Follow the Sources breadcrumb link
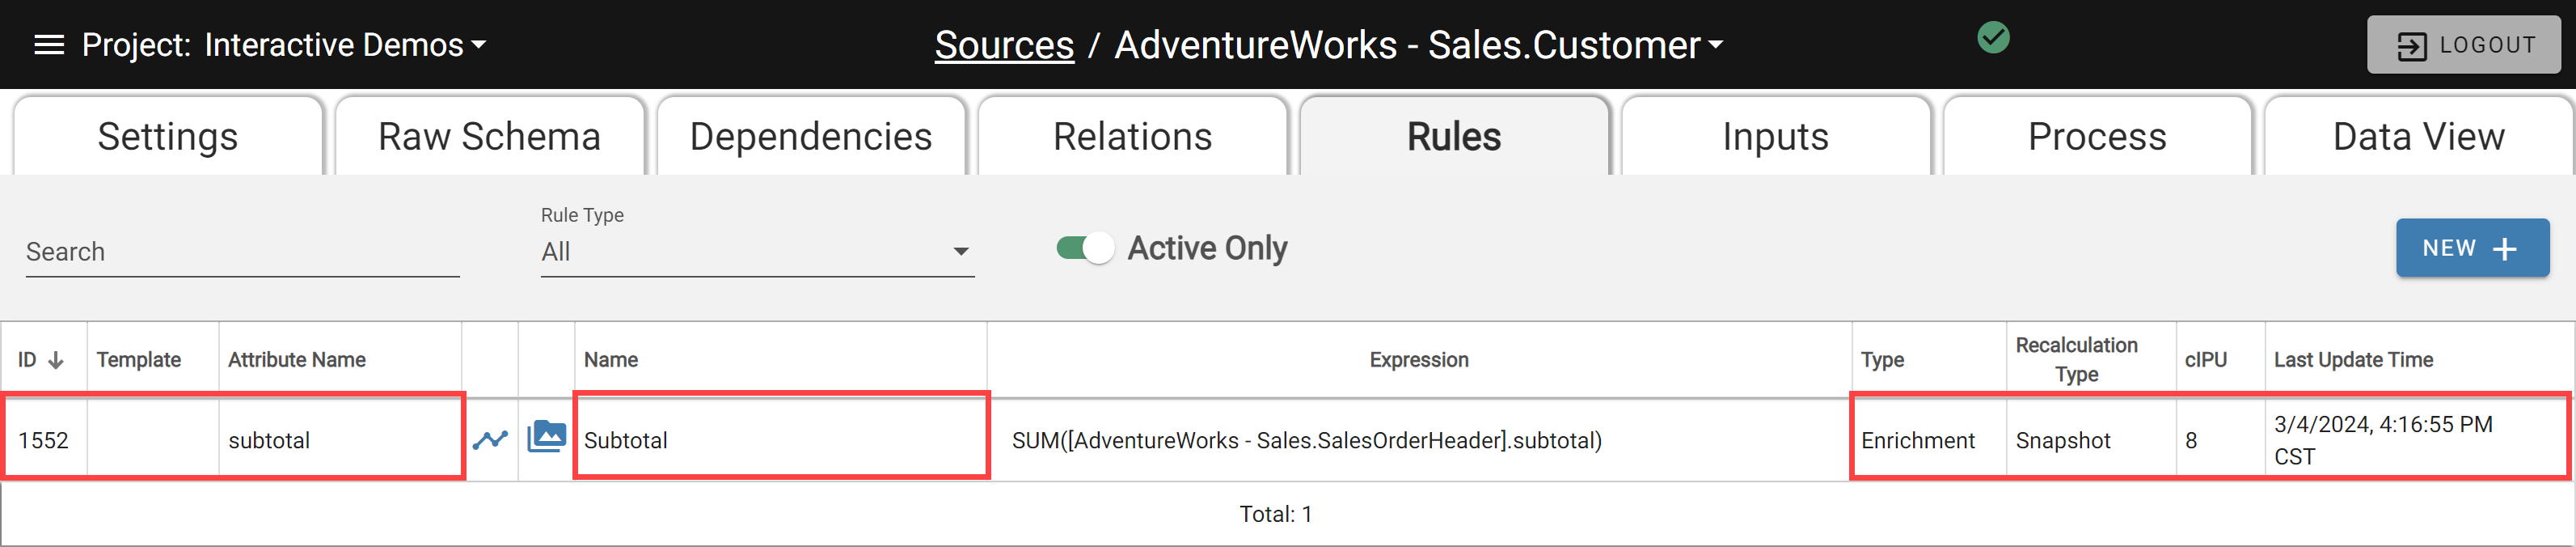 (1004, 45)
